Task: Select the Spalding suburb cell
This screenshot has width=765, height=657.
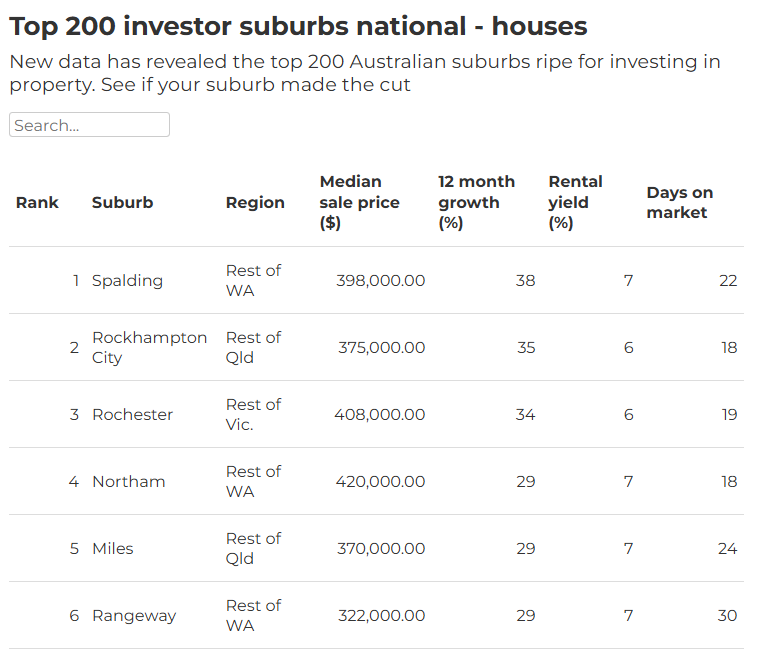Action: 127,281
